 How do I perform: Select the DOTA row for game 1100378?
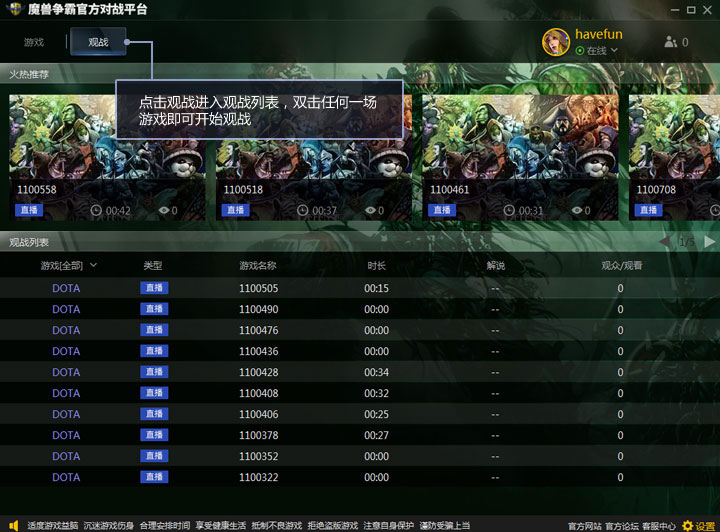66,435
